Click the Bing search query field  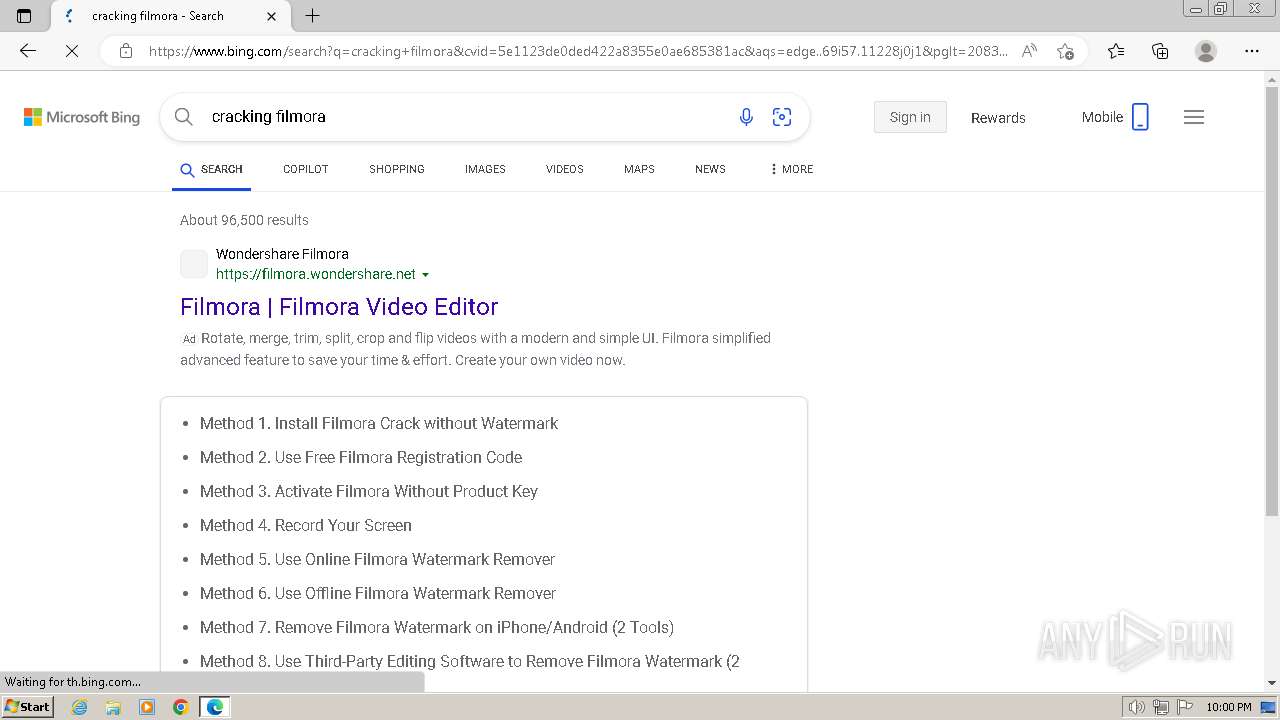[465, 117]
